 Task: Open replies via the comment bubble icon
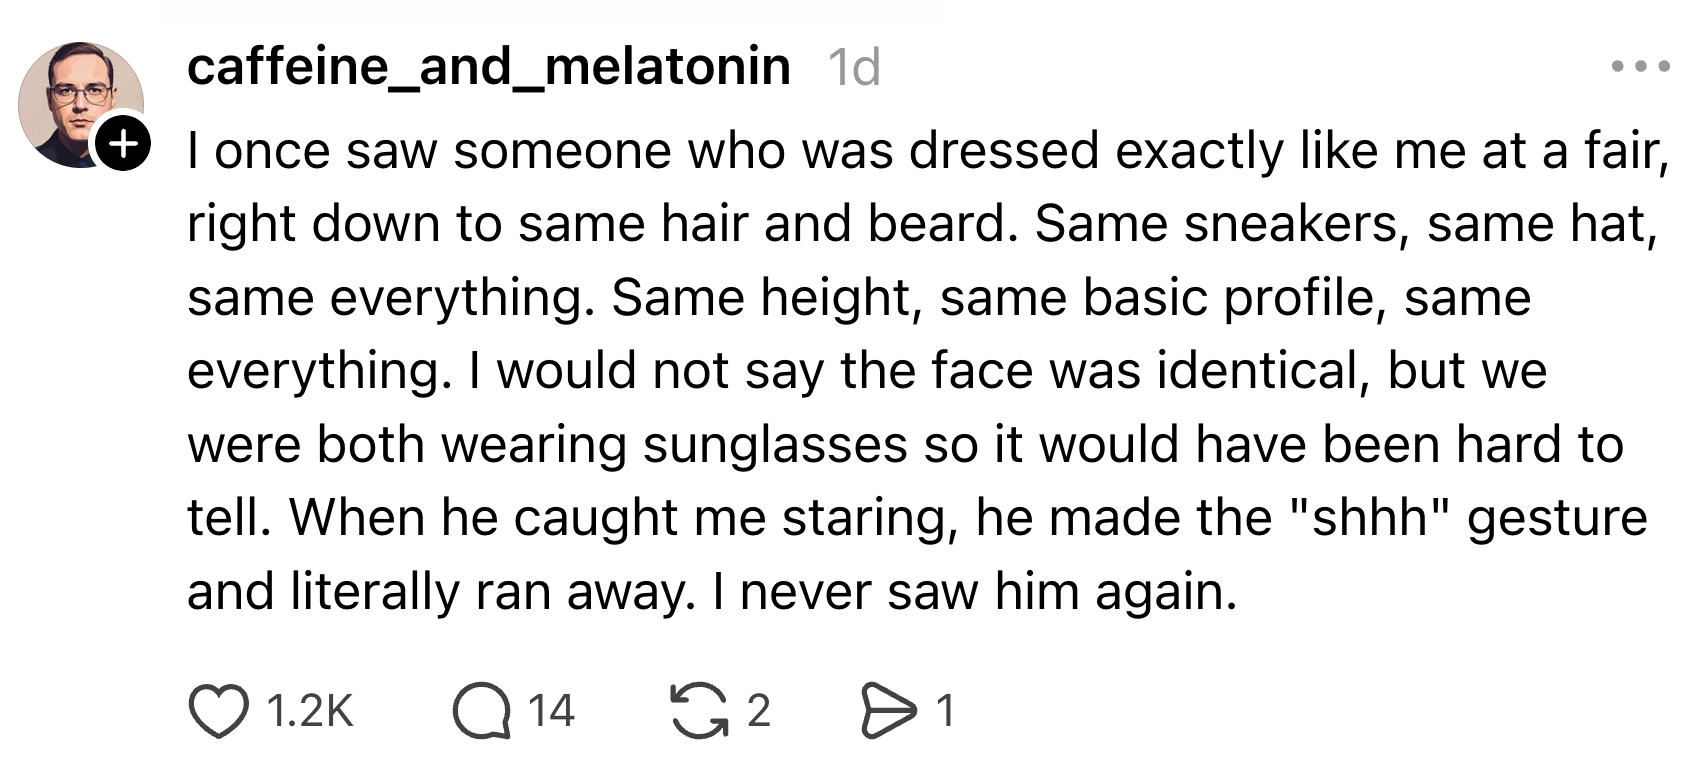point(482,711)
